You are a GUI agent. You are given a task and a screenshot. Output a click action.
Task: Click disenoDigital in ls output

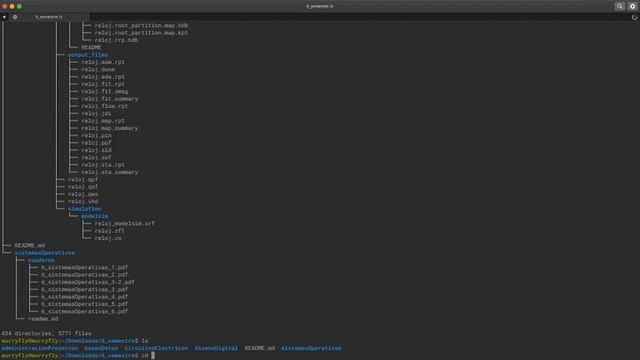pos(216,349)
